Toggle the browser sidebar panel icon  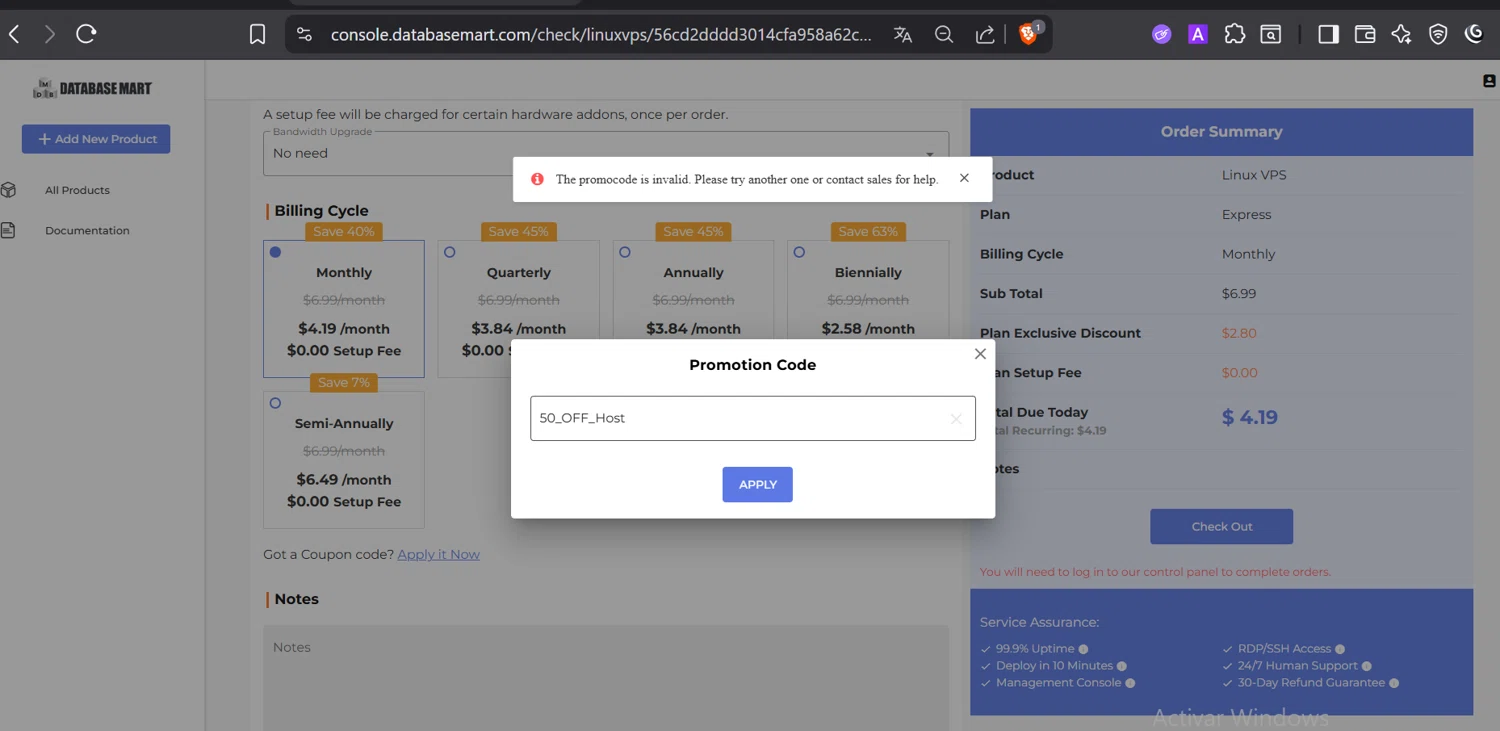click(x=1328, y=34)
